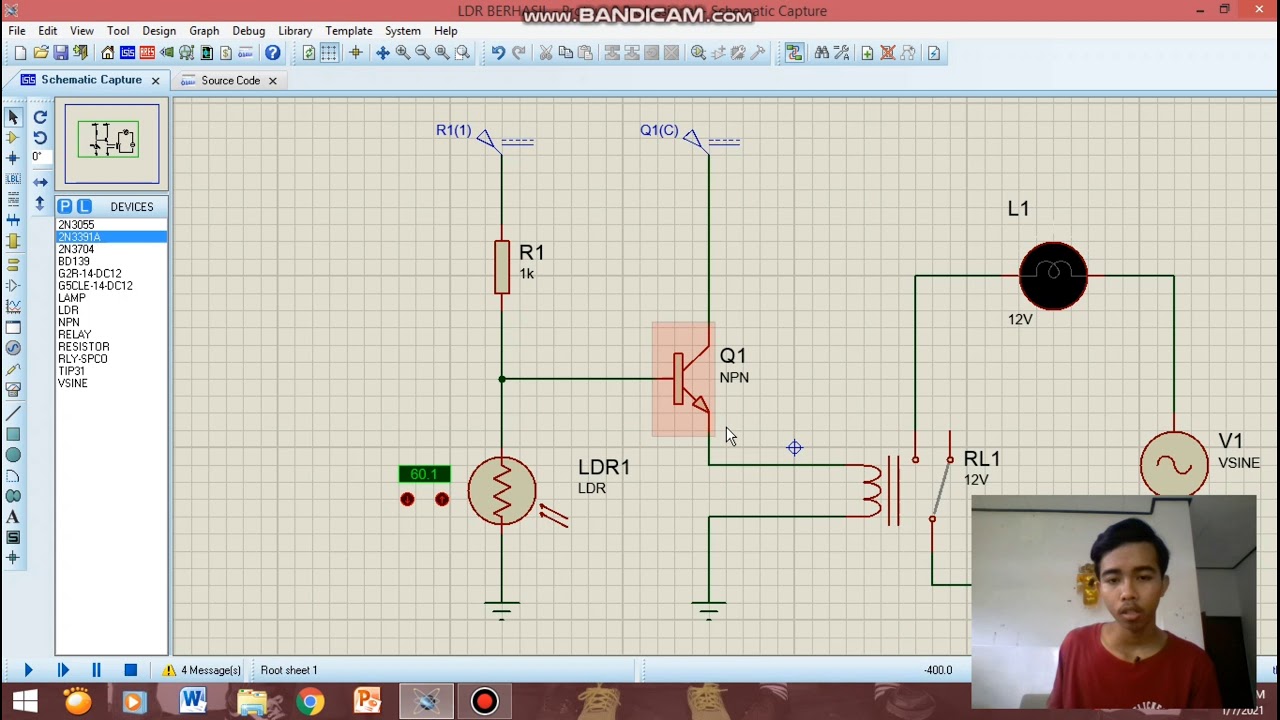
Task: Open the Design menu
Action: coord(159,31)
